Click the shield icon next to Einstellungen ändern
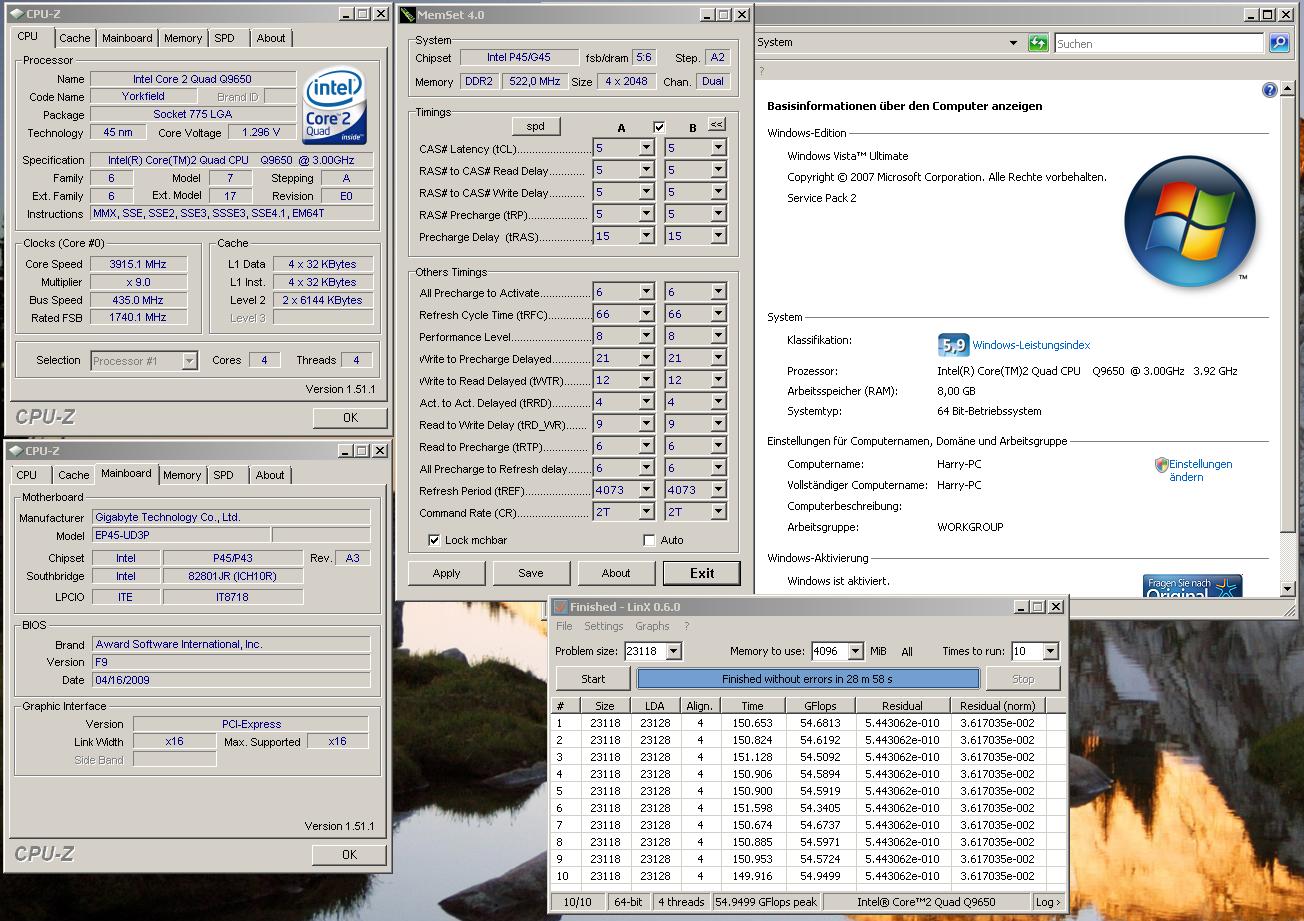The image size is (1304, 921). point(1161,465)
